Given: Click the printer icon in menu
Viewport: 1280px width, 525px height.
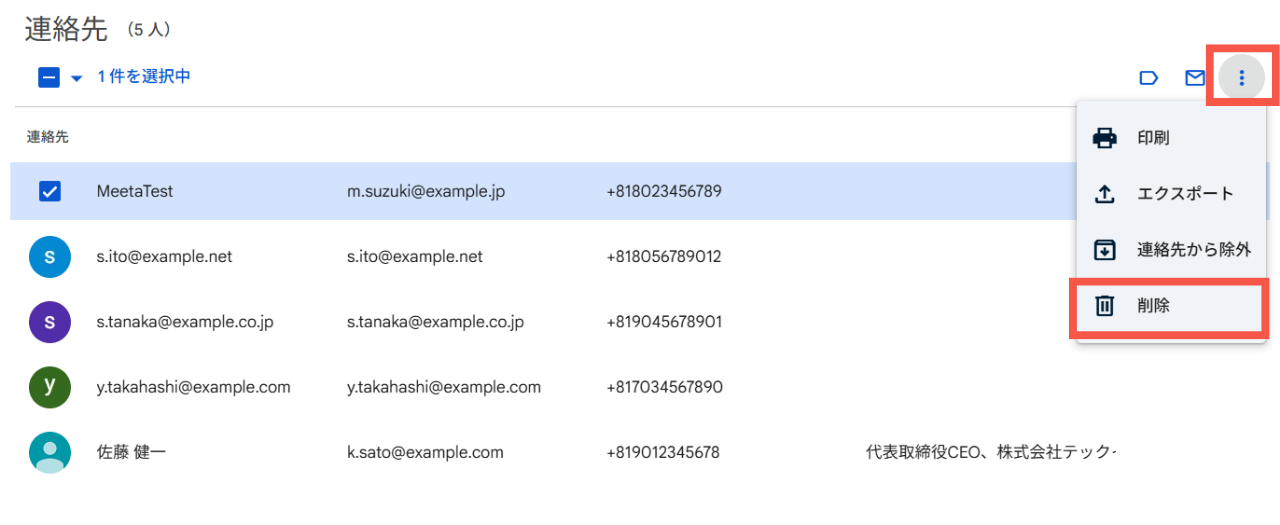Looking at the screenshot, I should tap(1105, 138).
